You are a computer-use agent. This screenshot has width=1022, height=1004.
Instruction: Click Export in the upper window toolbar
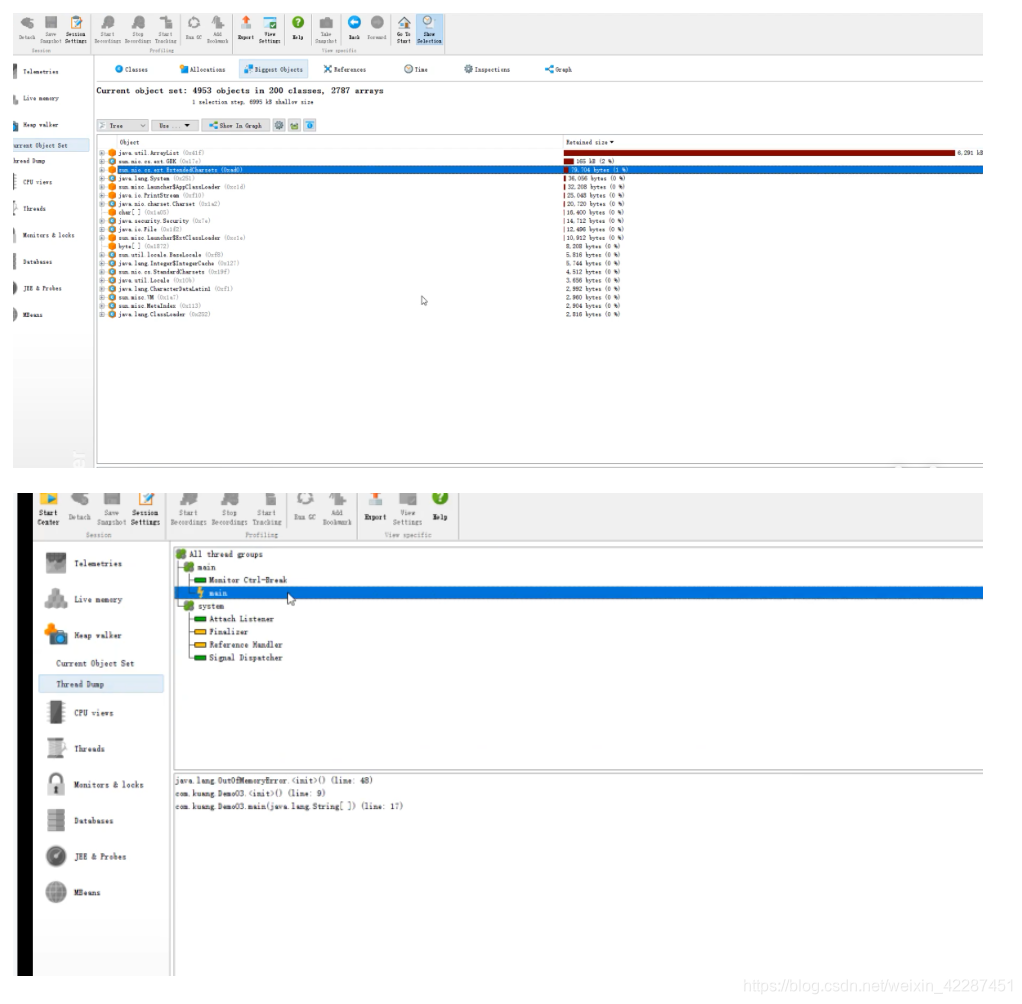coord(246,29)
